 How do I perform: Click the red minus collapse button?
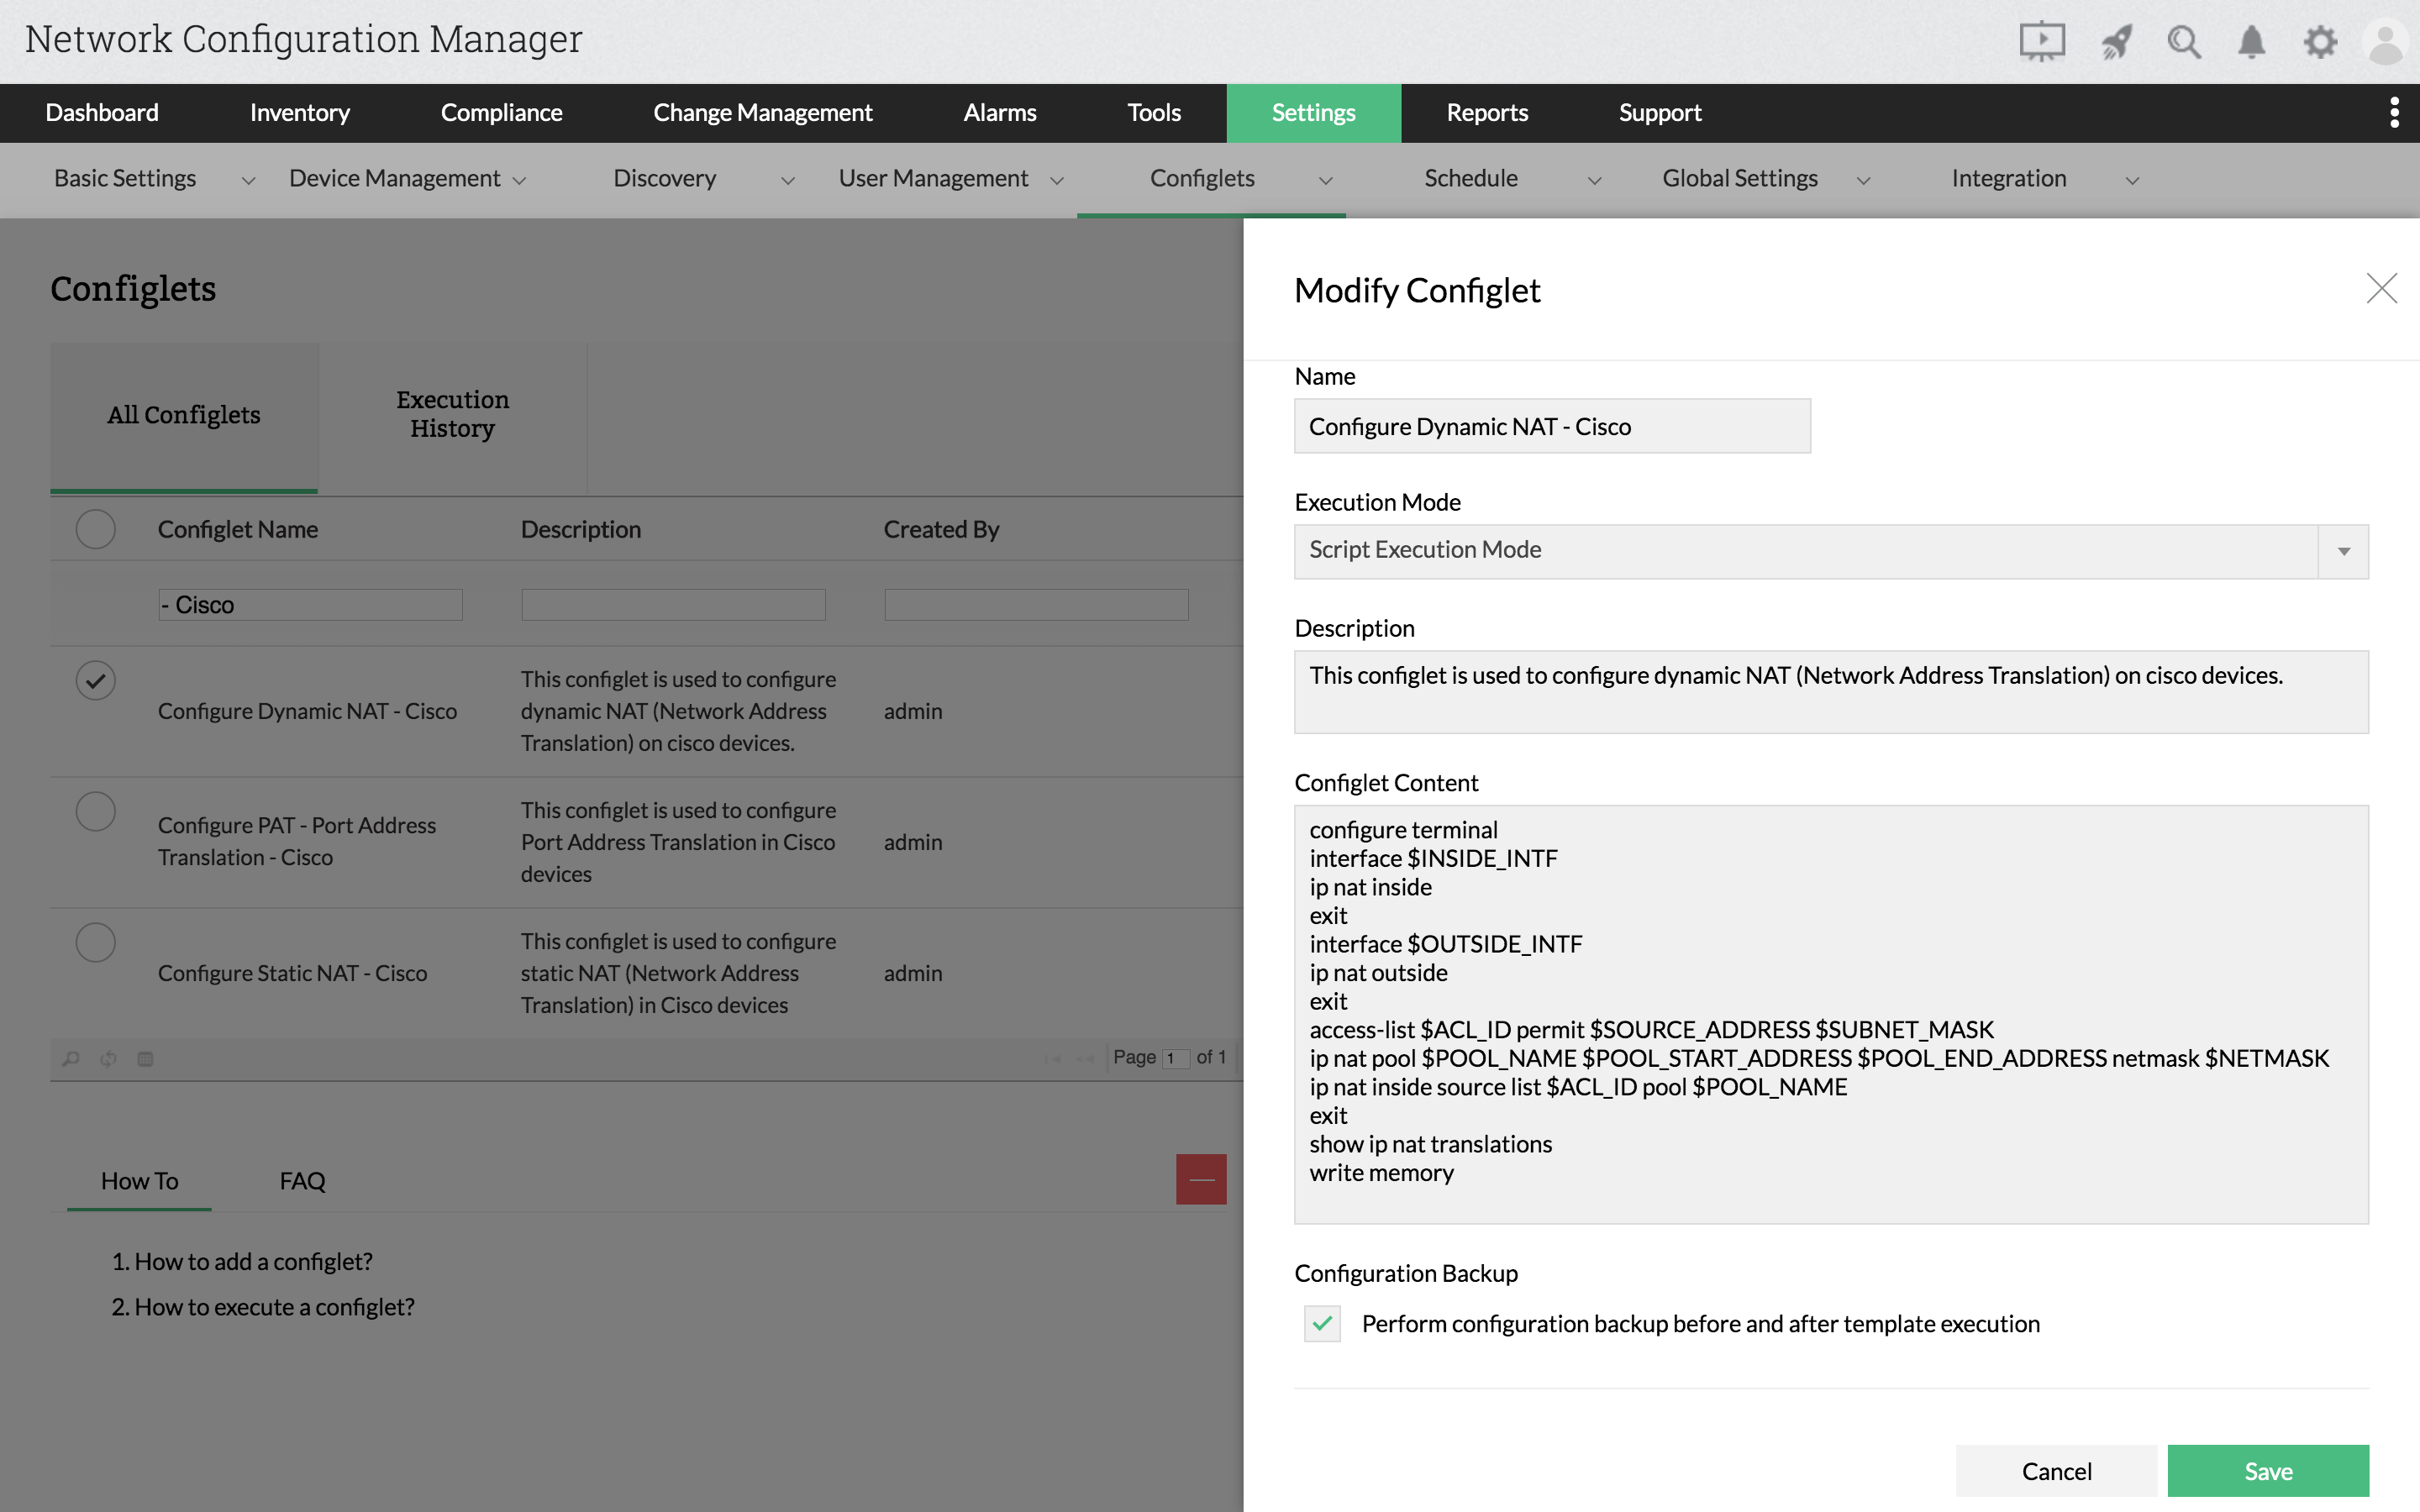[1202, 1179]
